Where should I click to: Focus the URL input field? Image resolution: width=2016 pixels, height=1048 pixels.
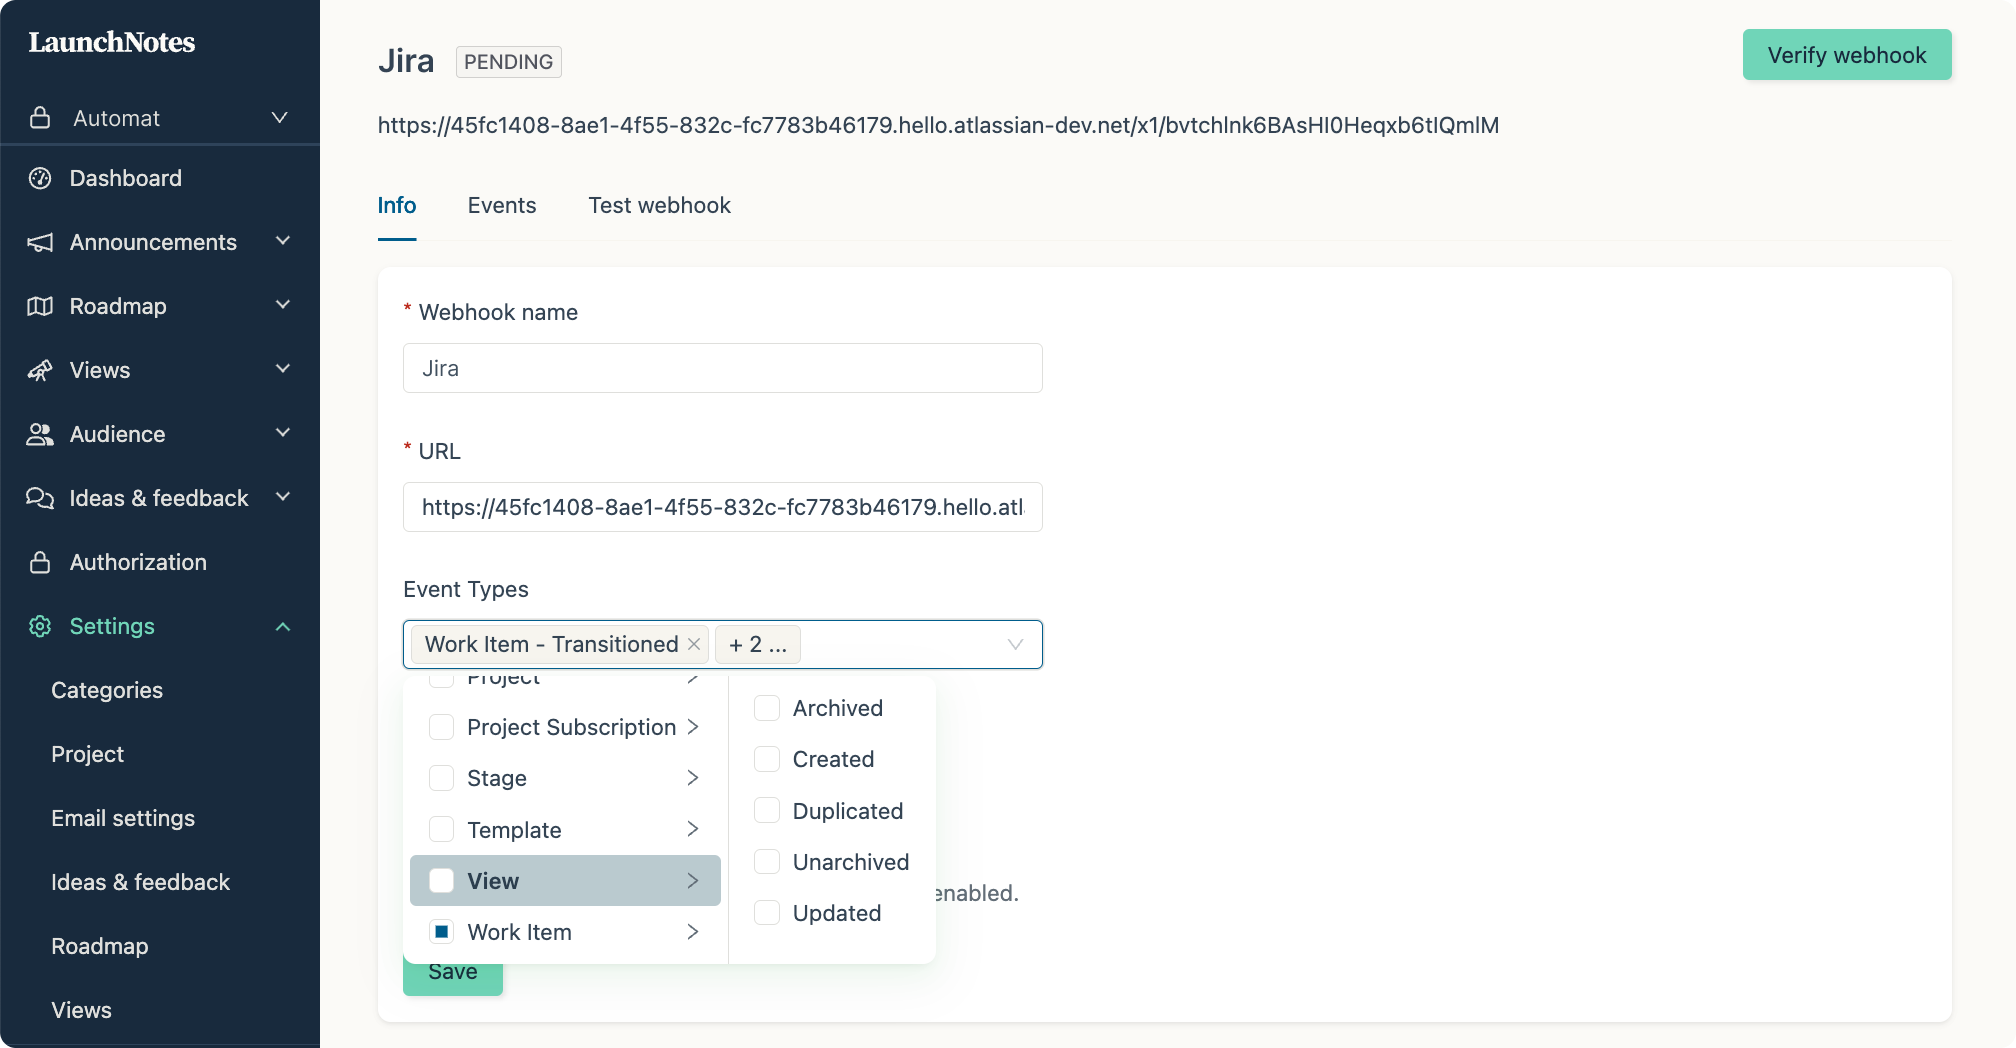(x=723, y=507)
